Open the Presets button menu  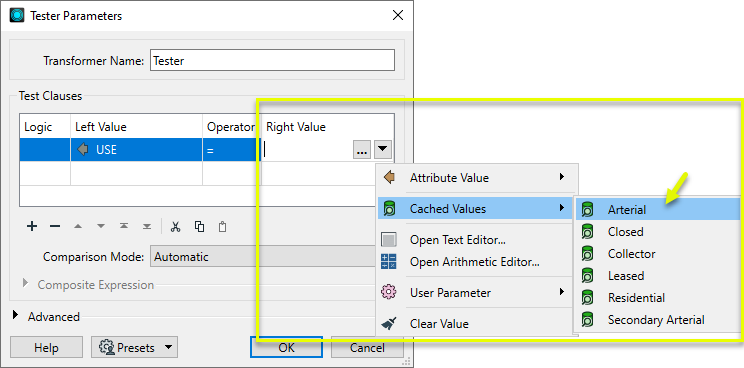(x=134, y=348)
